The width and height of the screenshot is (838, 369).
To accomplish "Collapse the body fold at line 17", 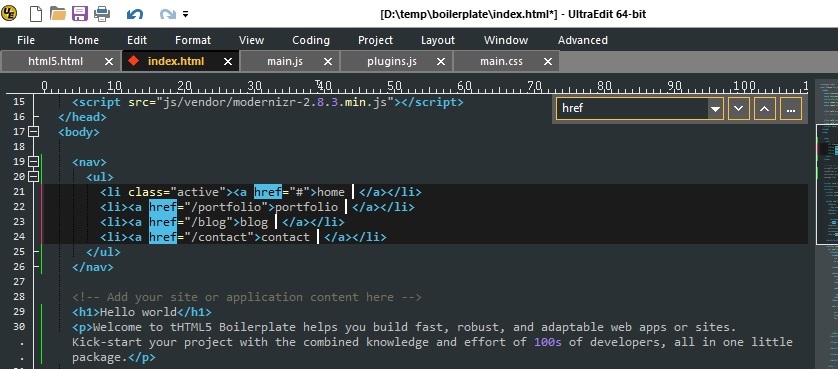I will pos(33,132).
